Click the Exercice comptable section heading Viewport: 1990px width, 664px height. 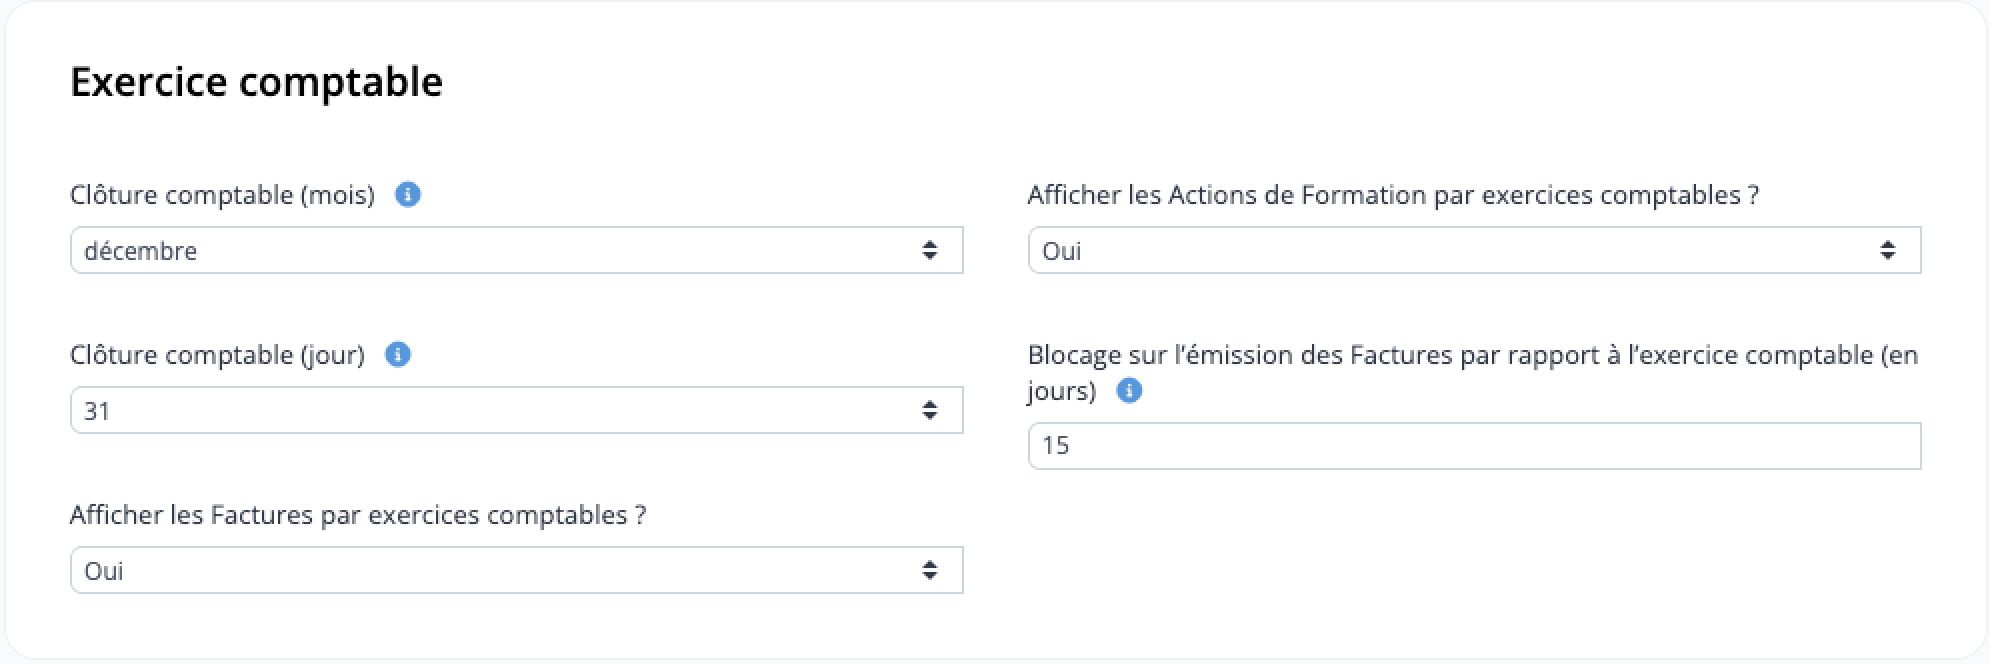[x=256, y=82]
